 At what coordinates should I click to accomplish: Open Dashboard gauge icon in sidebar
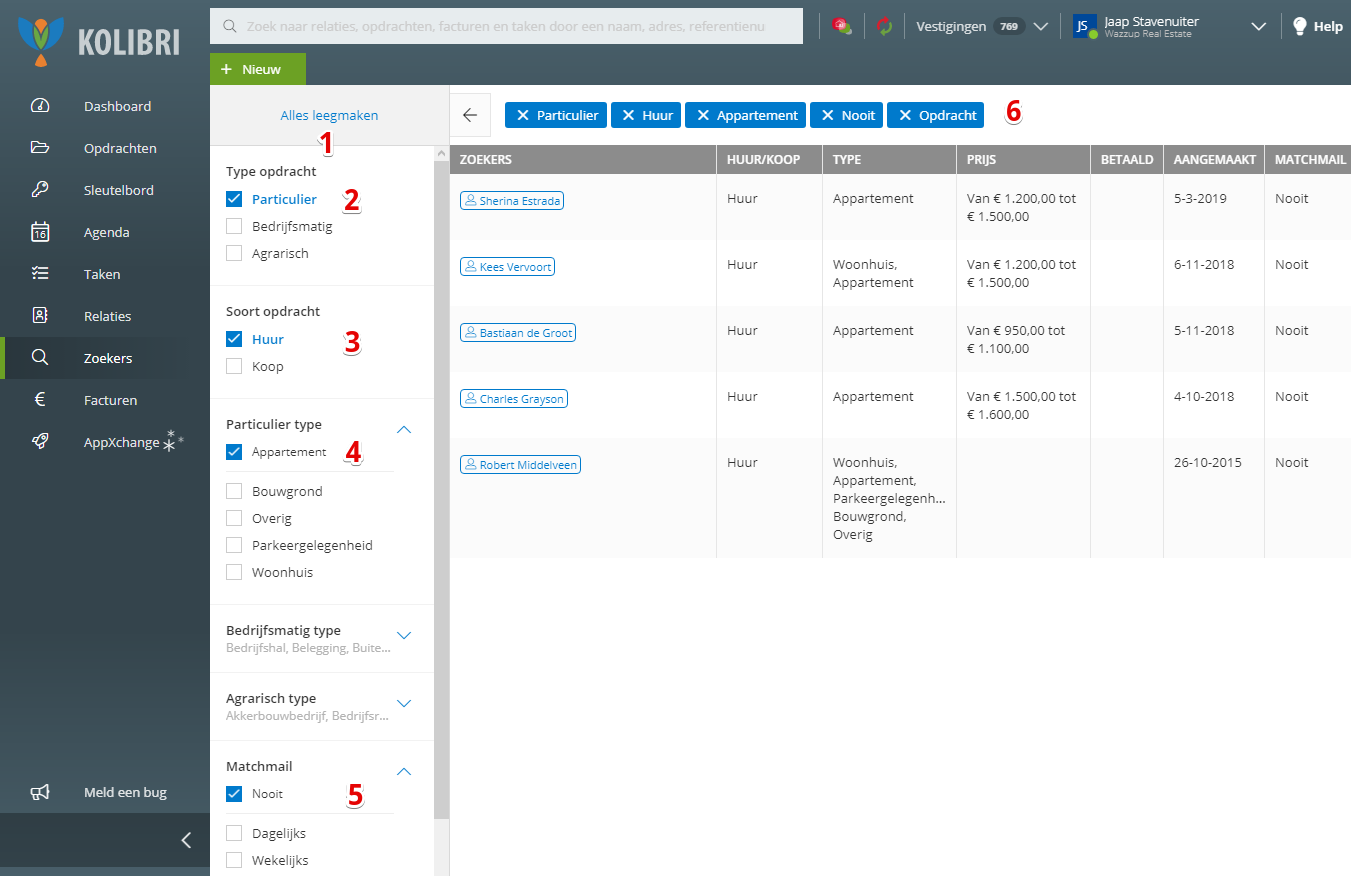(x=40, y=106)
